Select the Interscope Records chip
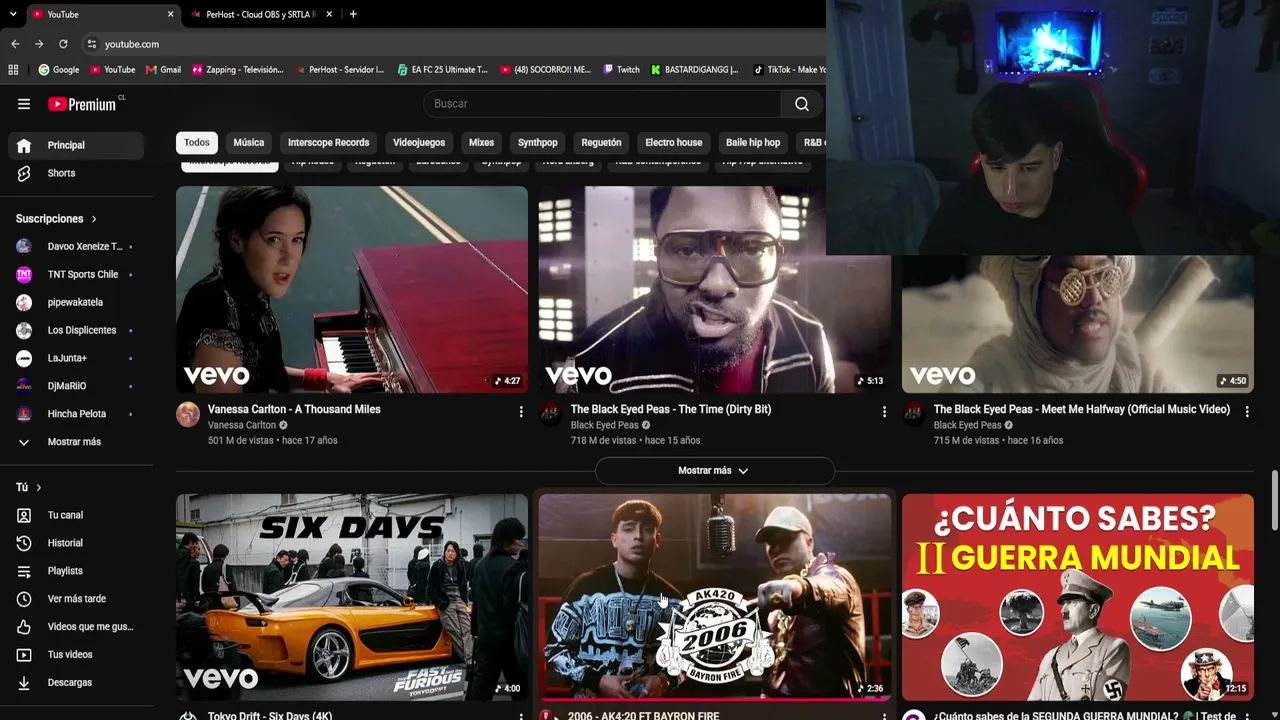Image resolution: width=1280 pixels, height=720 pixels. coord(328,142)
